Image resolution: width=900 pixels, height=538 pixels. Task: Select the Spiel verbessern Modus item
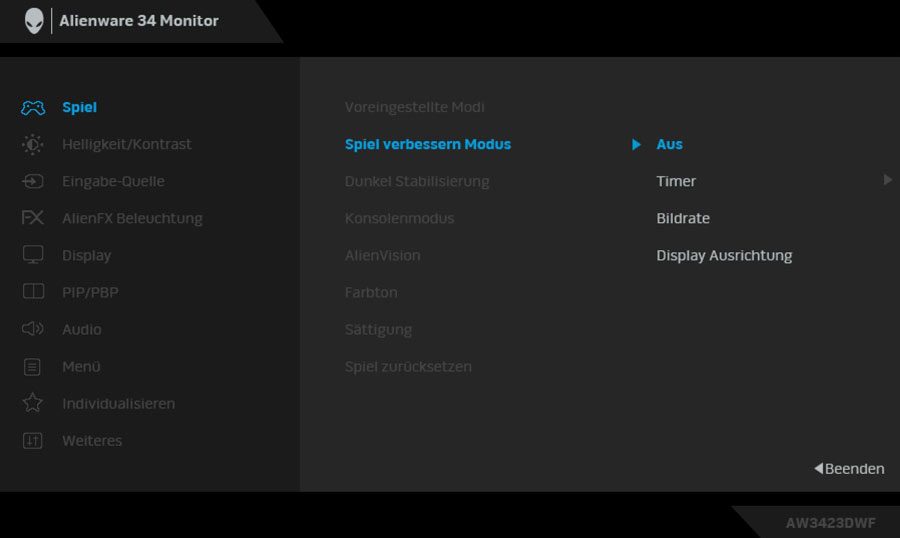pyautogui.click(x=428, y=144)
